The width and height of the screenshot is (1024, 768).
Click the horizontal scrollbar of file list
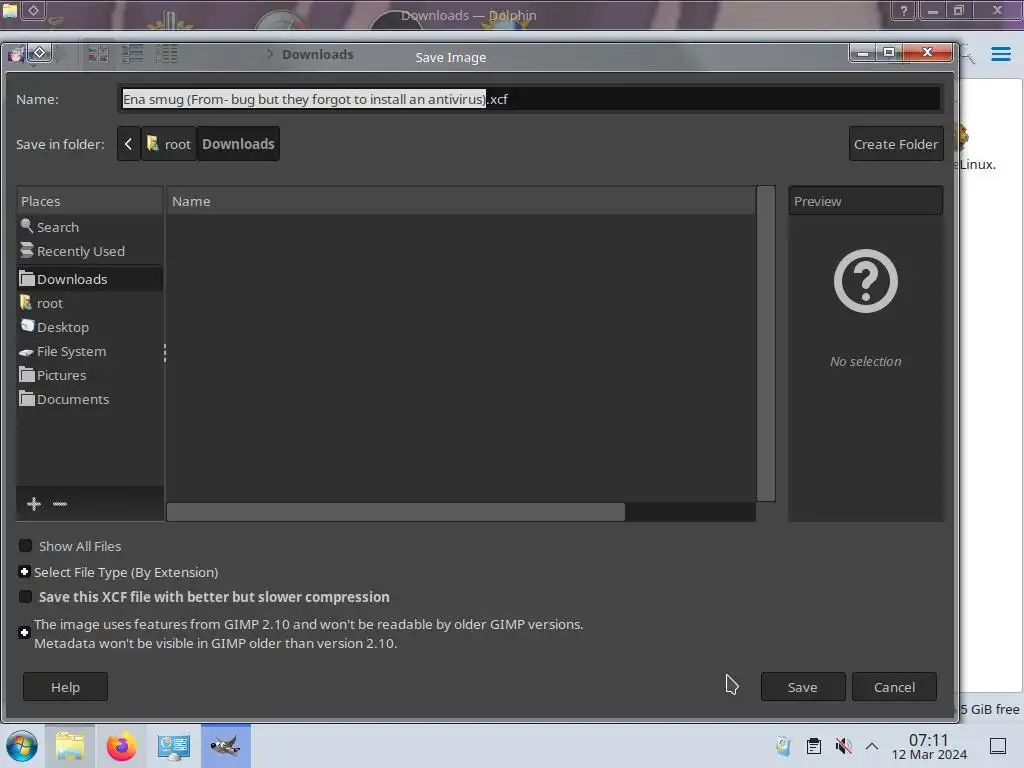(x=396, y=512)
